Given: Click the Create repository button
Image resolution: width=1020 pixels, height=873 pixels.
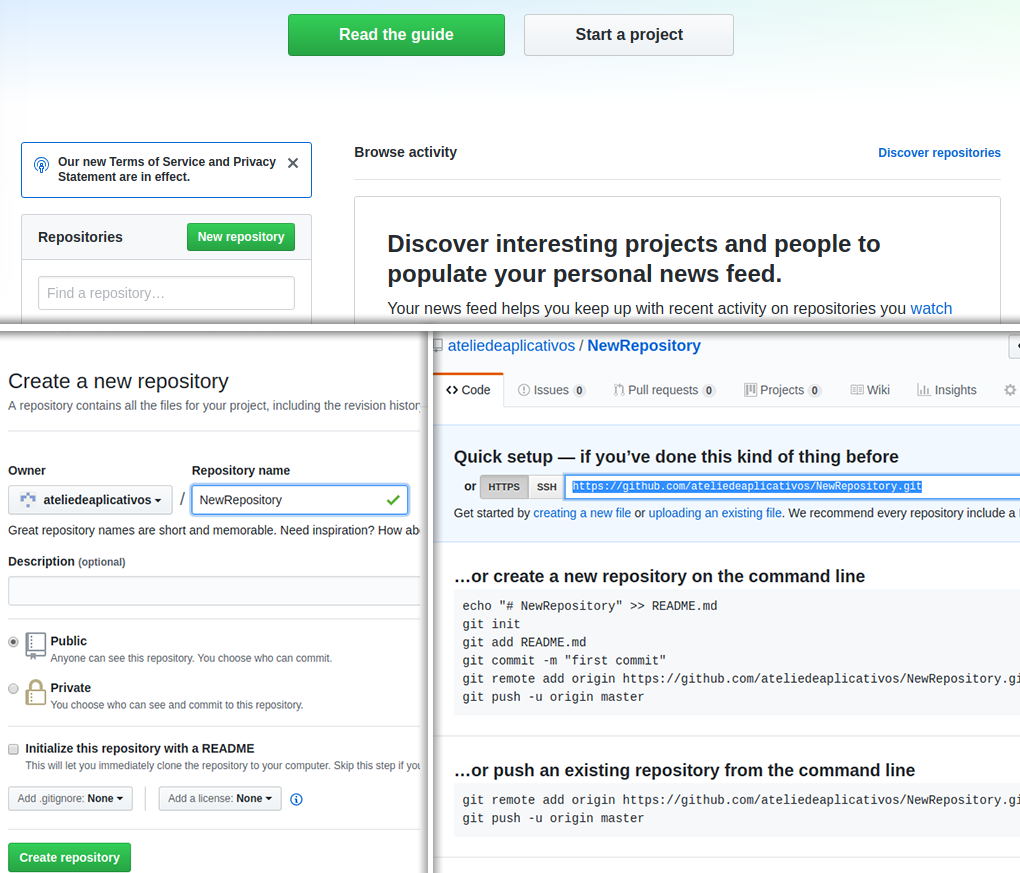Looking at the screenshot, I should tap(68, 857).
